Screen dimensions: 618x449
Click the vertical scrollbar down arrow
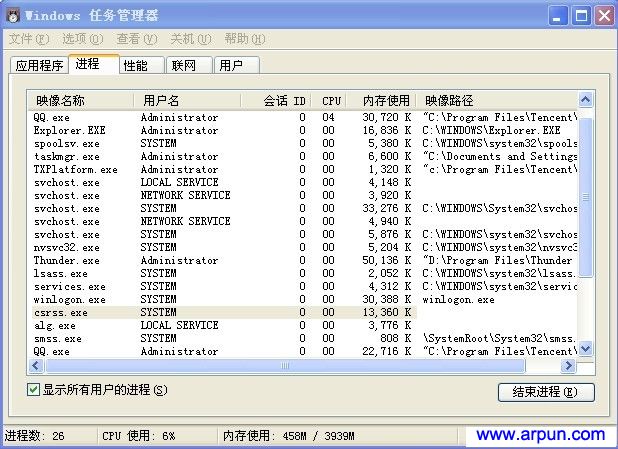point(585,349)
